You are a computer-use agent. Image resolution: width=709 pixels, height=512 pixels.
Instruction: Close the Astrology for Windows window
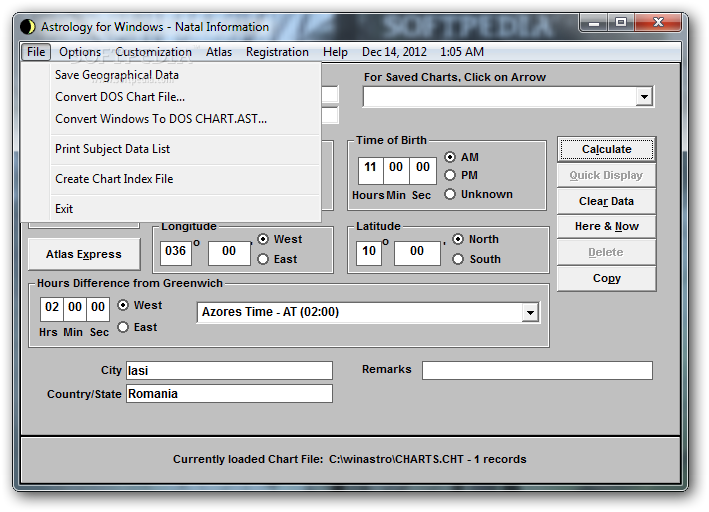coord(658,23)
